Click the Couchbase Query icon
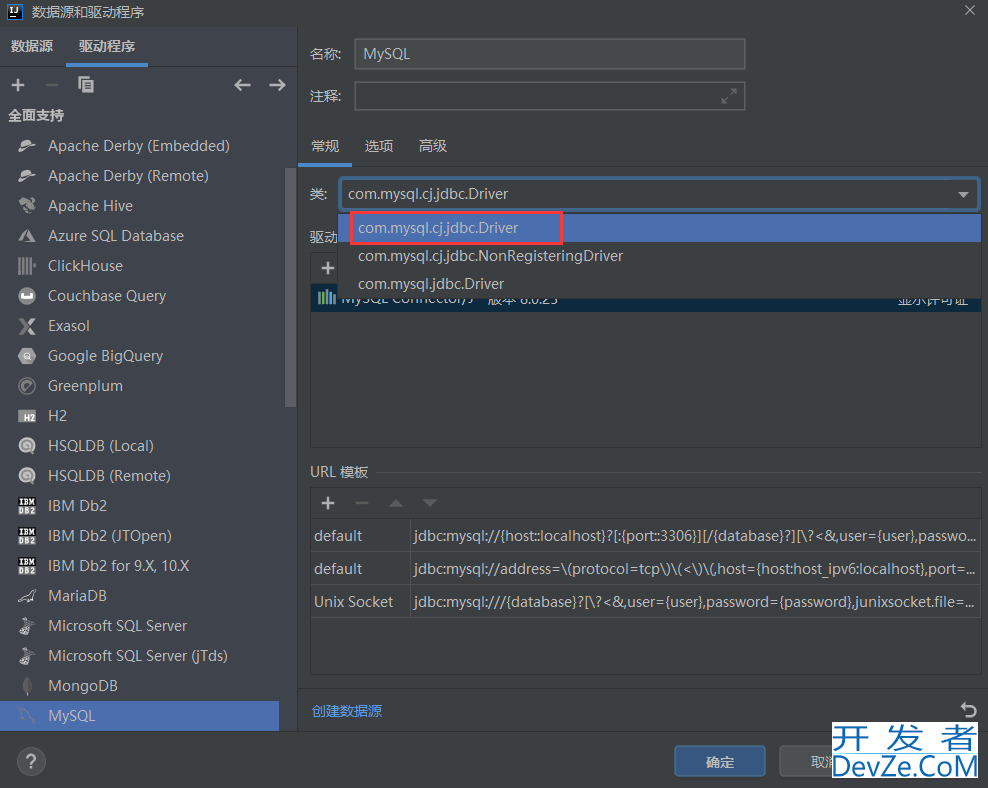The height and width of the screenshot is (788, 988). [26, 296]
